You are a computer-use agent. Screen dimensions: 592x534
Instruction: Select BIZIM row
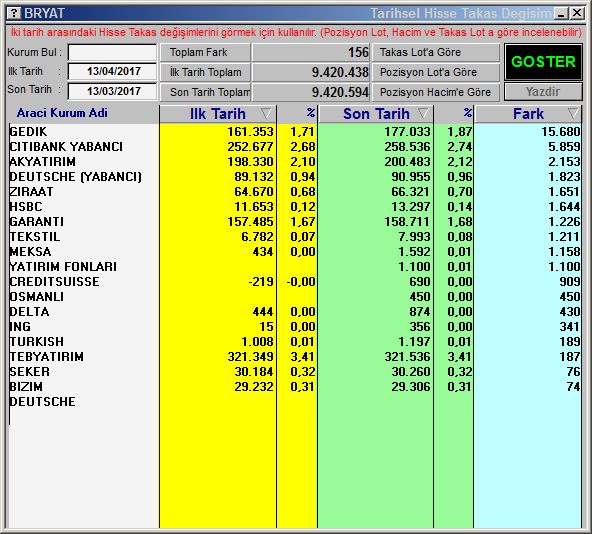pyautogui.click(x=26, y=387)
